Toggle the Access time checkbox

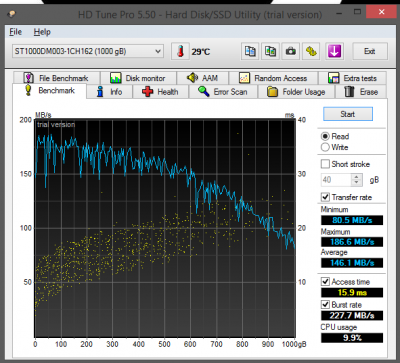pos(325,282)
